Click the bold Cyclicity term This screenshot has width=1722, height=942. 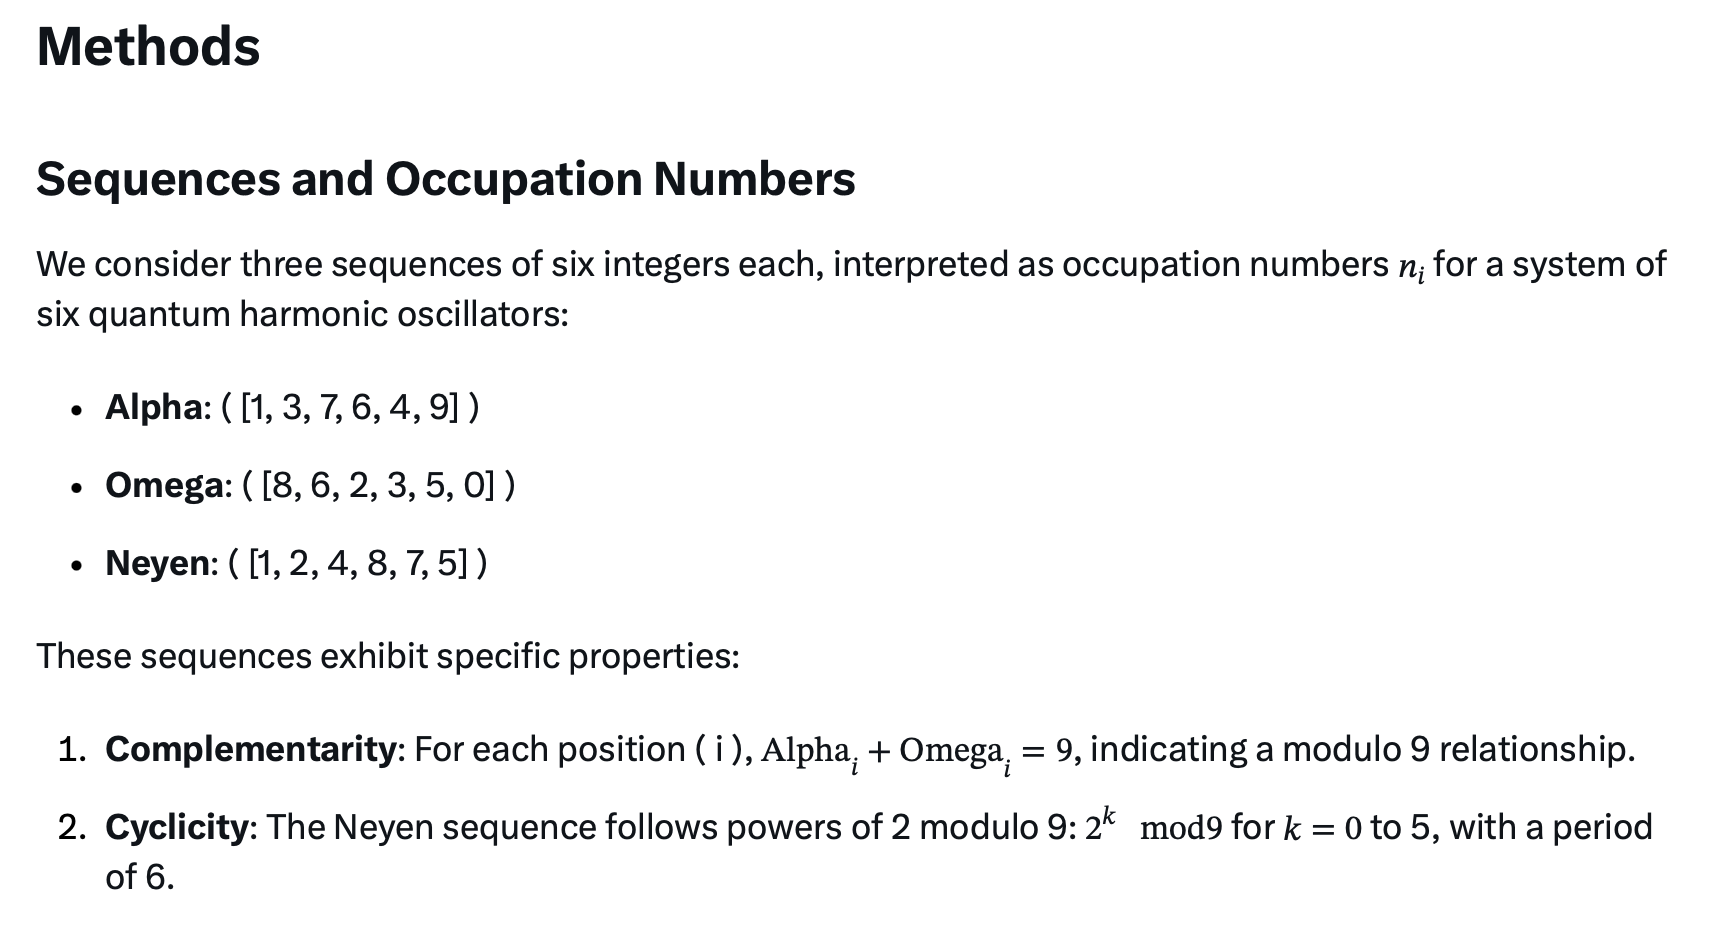coord(176,827)
